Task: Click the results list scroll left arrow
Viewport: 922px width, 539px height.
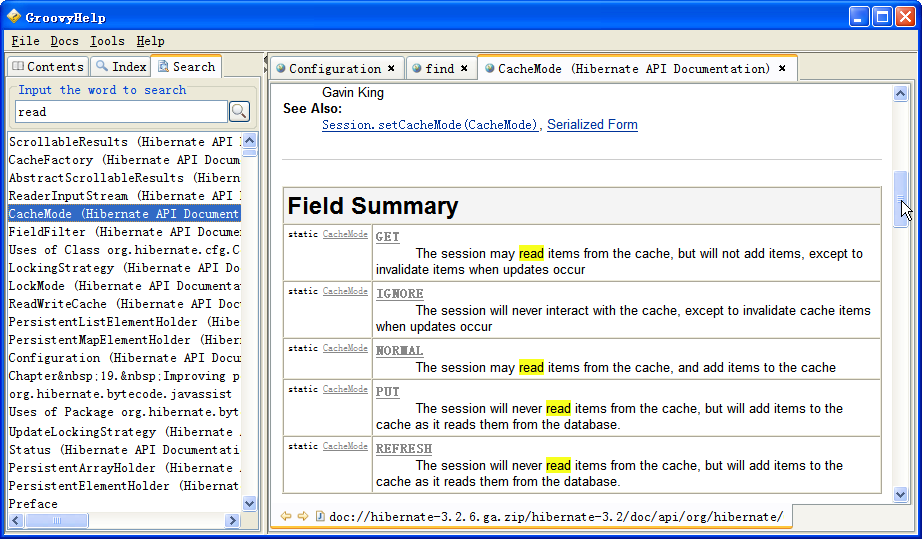Action: 15,520
